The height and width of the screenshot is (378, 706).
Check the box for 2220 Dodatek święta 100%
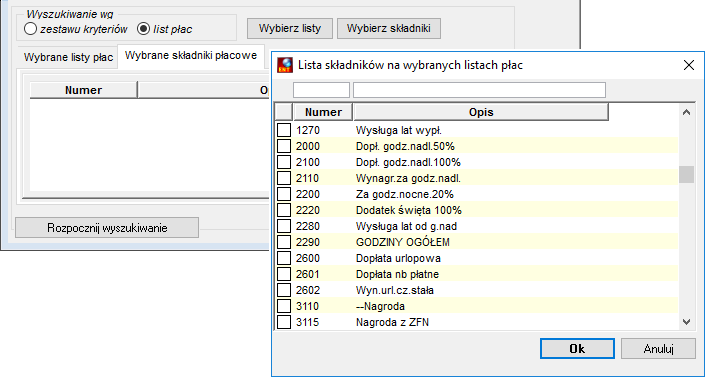coord(284,210)
